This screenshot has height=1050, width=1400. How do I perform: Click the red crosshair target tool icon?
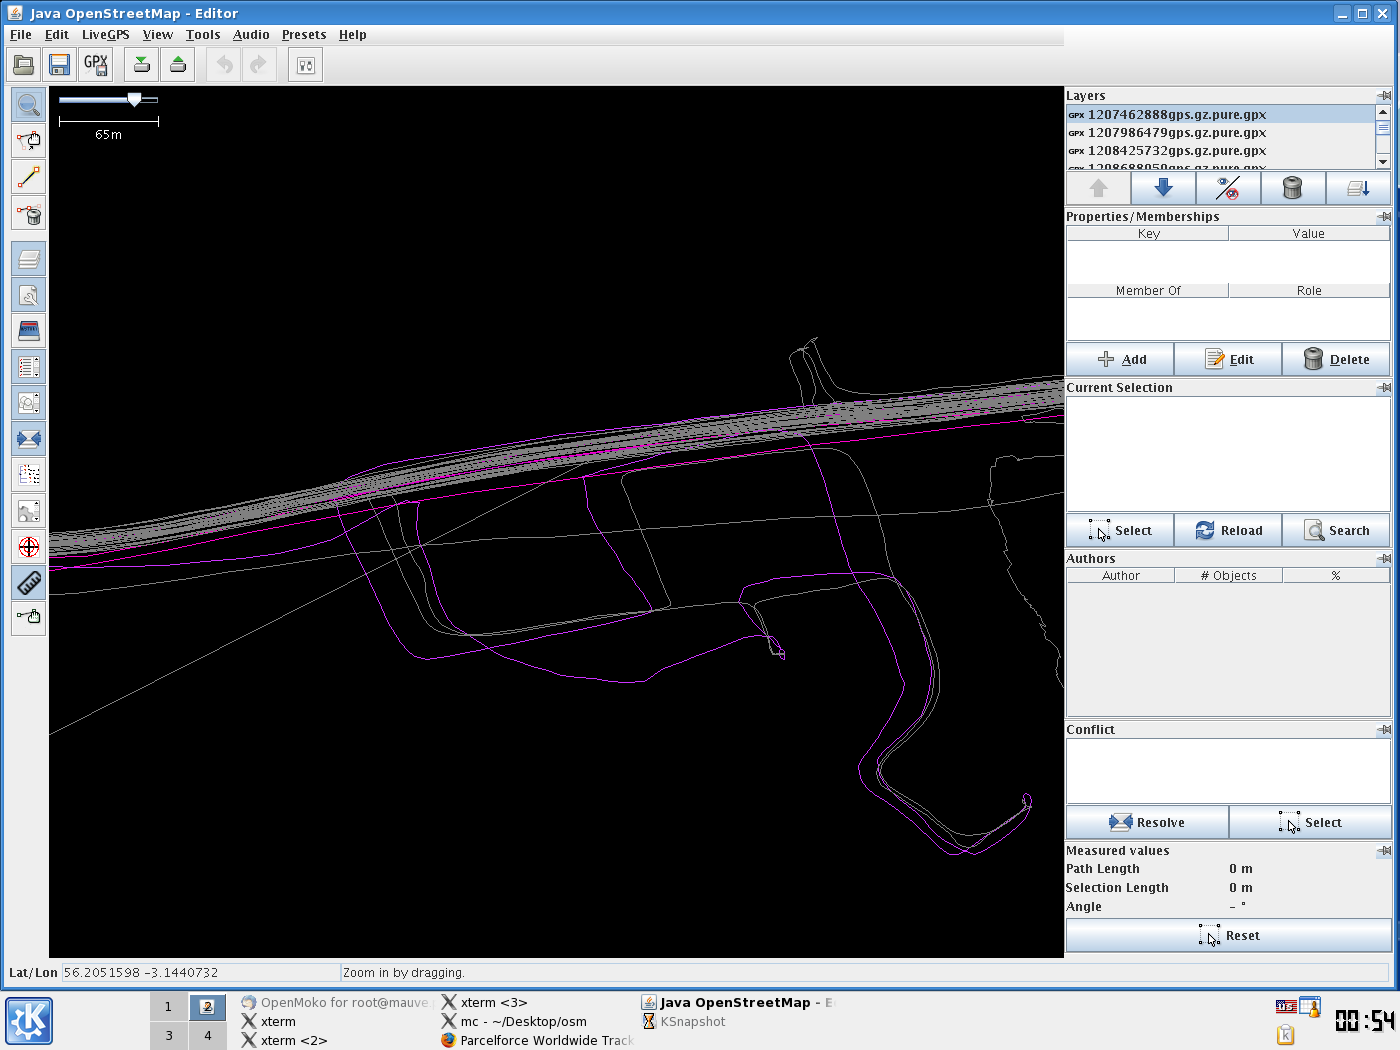pos(29,546)
